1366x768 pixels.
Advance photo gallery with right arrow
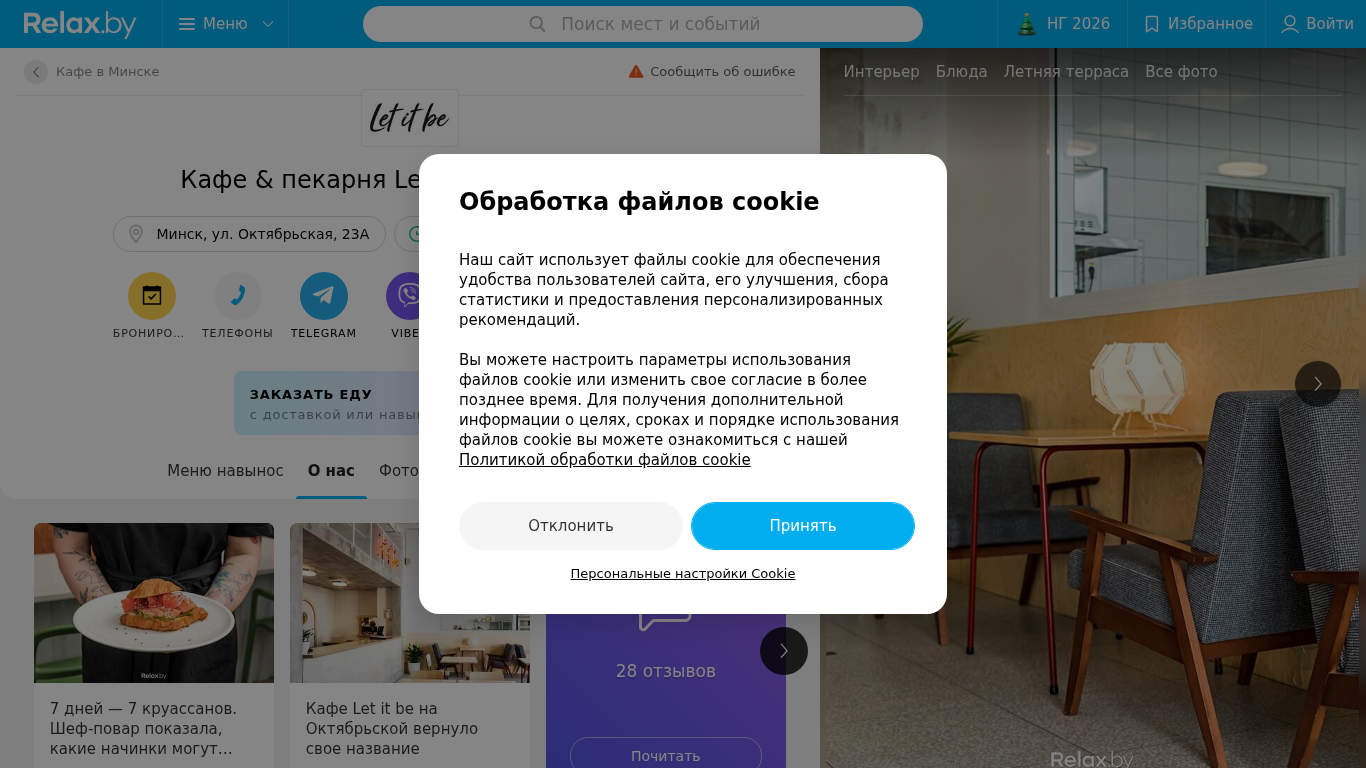1318,384
